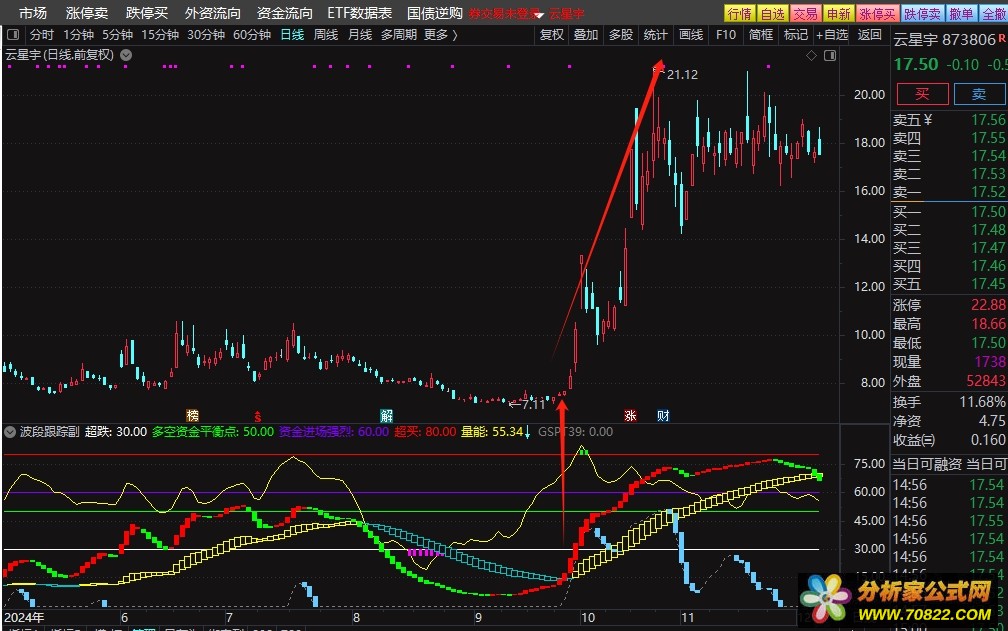Add the stock via +自选

point(832,35)
